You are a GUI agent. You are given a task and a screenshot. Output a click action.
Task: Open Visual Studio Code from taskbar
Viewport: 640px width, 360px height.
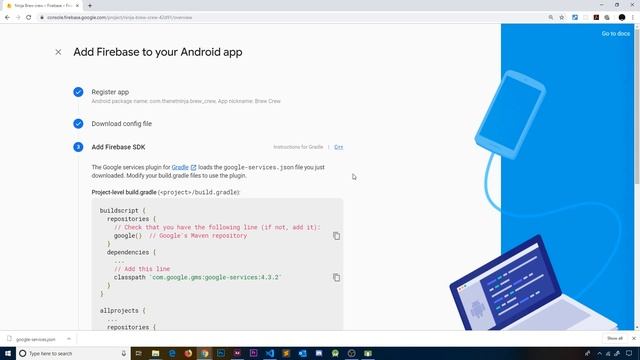[270, 353]
